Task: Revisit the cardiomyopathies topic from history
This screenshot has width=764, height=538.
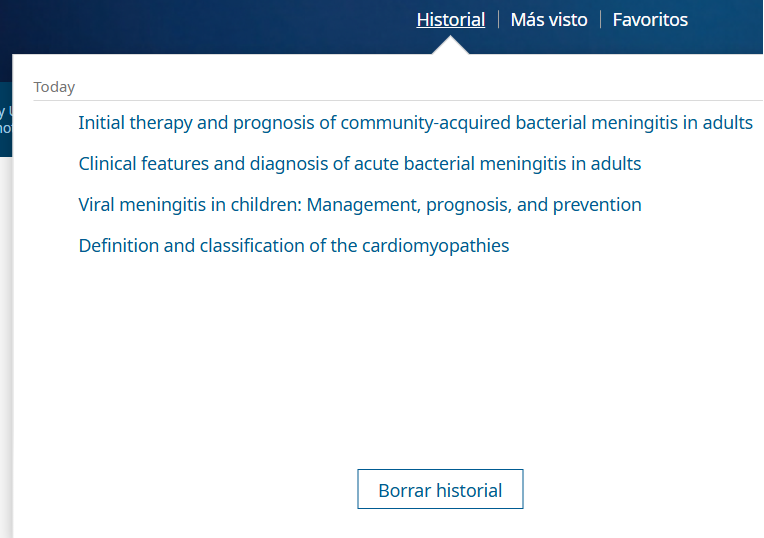Action: (294, 246)
